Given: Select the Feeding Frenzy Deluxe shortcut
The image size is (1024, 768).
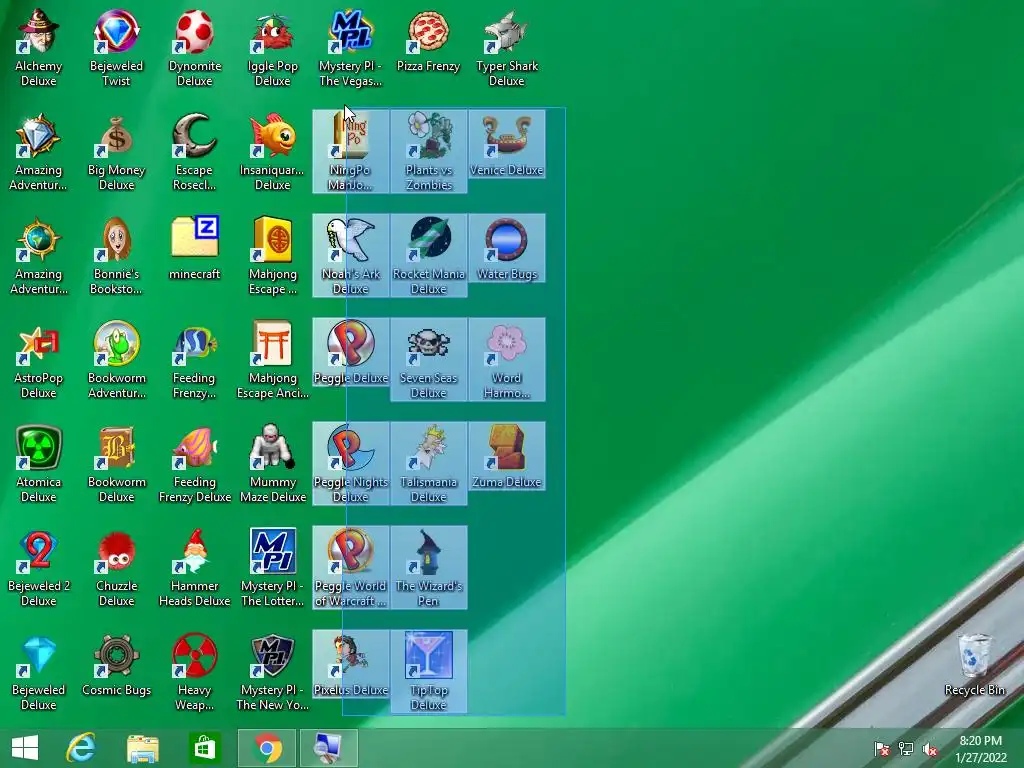Looking at the screenshot, I should [195, 464].
